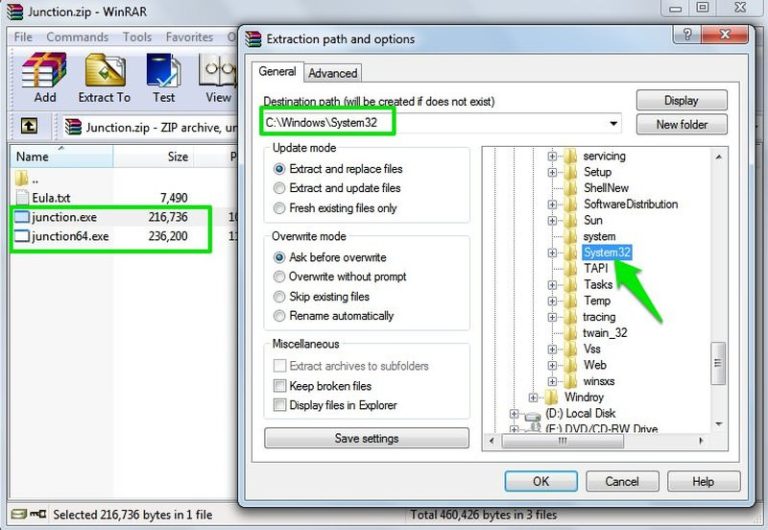Screen dimensions: 768x530
Task: Expand the Windroy folder tree node
Action: coord(533,397)
